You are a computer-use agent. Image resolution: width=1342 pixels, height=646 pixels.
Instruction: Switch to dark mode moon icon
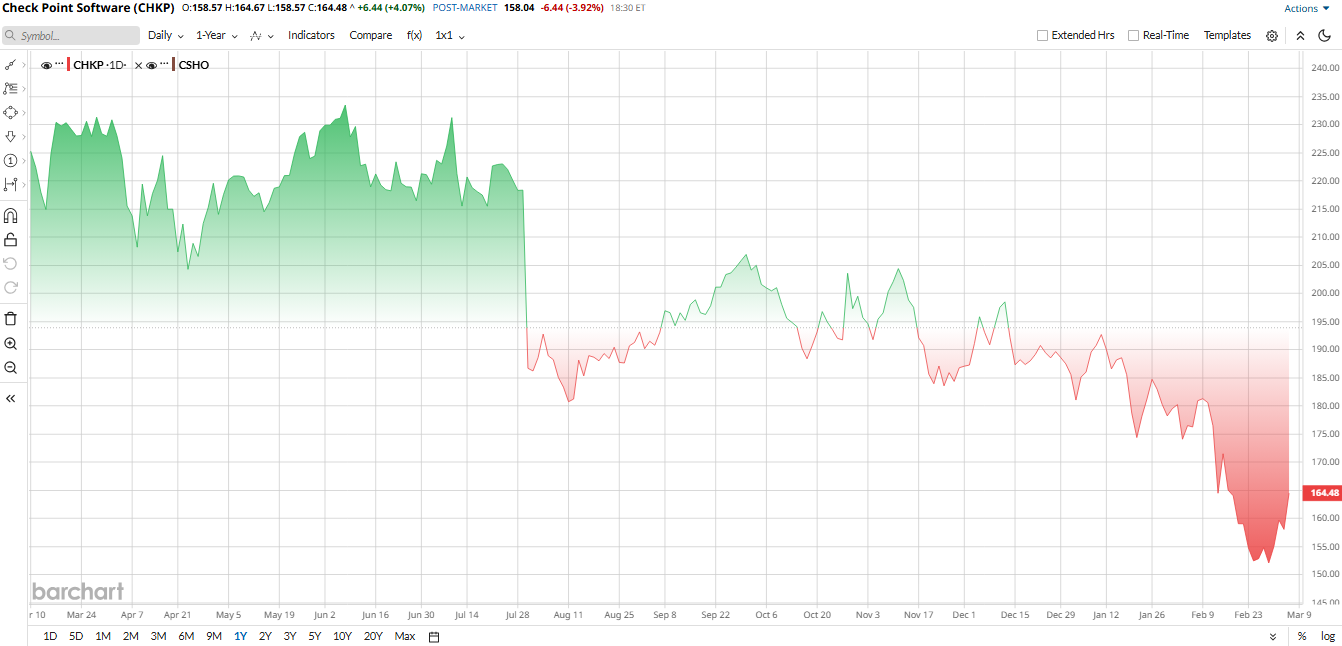(x=1325, y=35)
